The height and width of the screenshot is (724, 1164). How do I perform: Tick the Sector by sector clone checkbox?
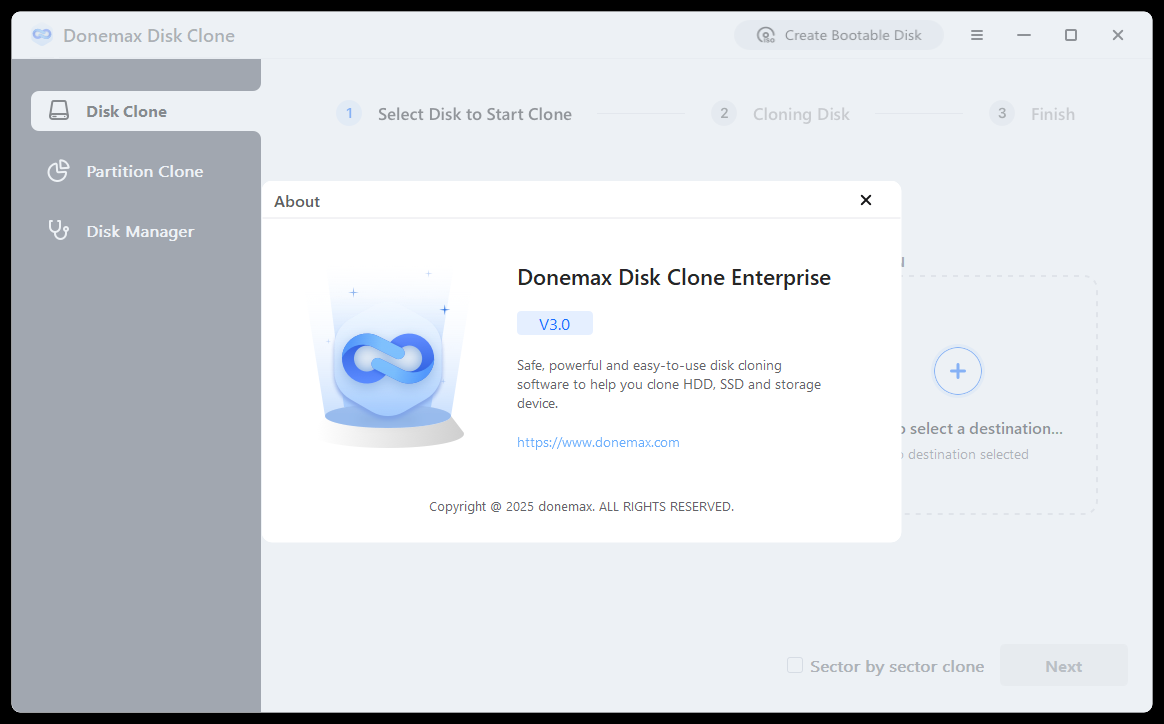click(x=795, y=665)
